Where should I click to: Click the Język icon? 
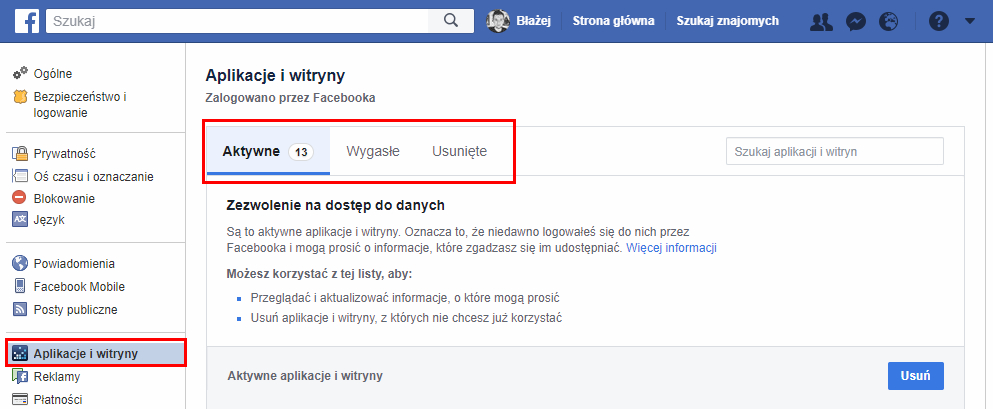tap(20, 220)
